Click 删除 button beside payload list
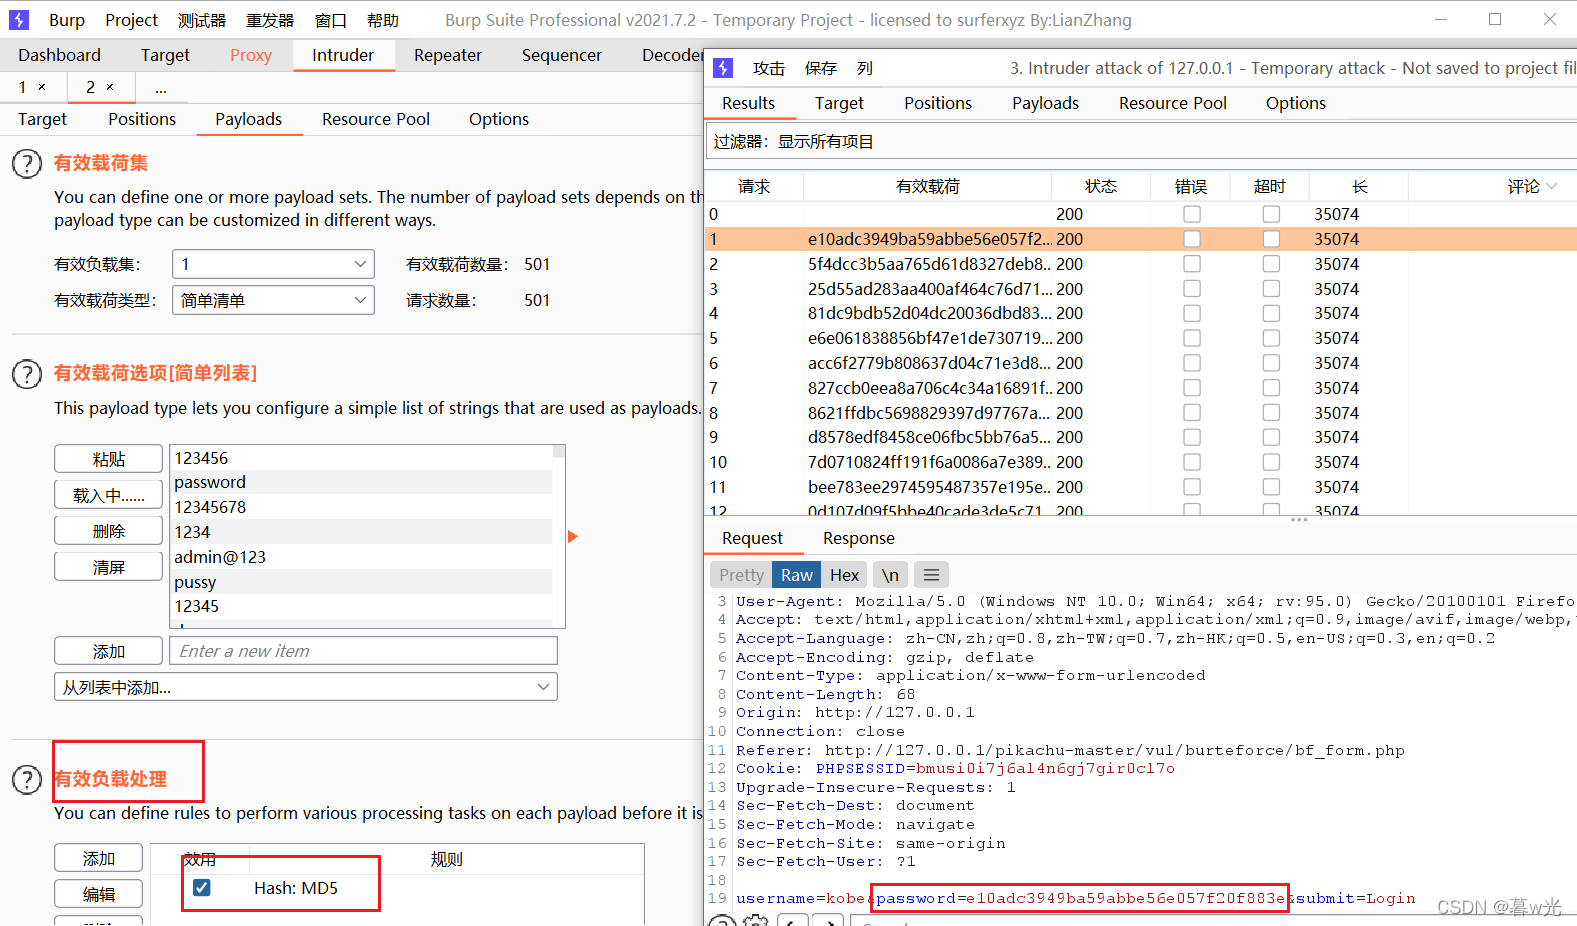 coord(108,531)
